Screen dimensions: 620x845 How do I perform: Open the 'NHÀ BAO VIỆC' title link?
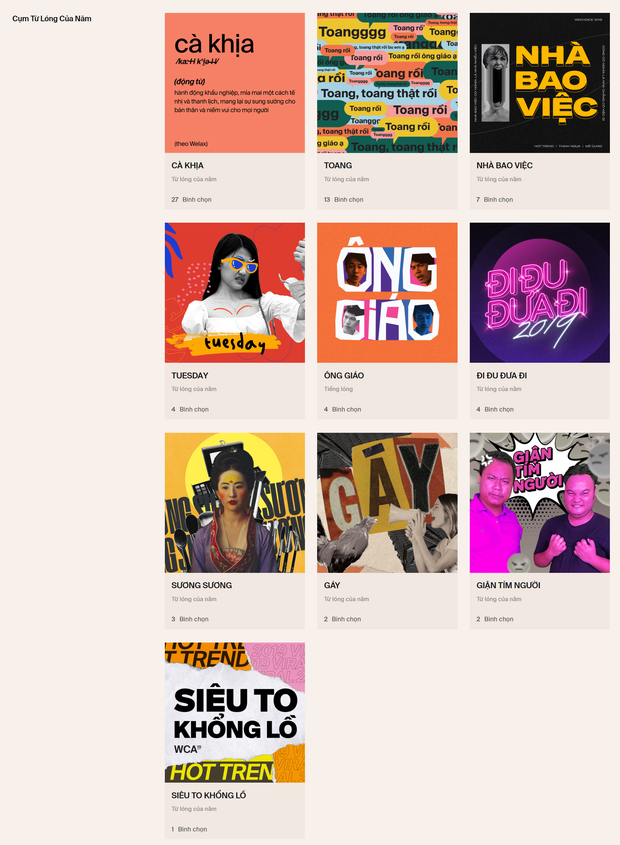click(x=505, y=165)
